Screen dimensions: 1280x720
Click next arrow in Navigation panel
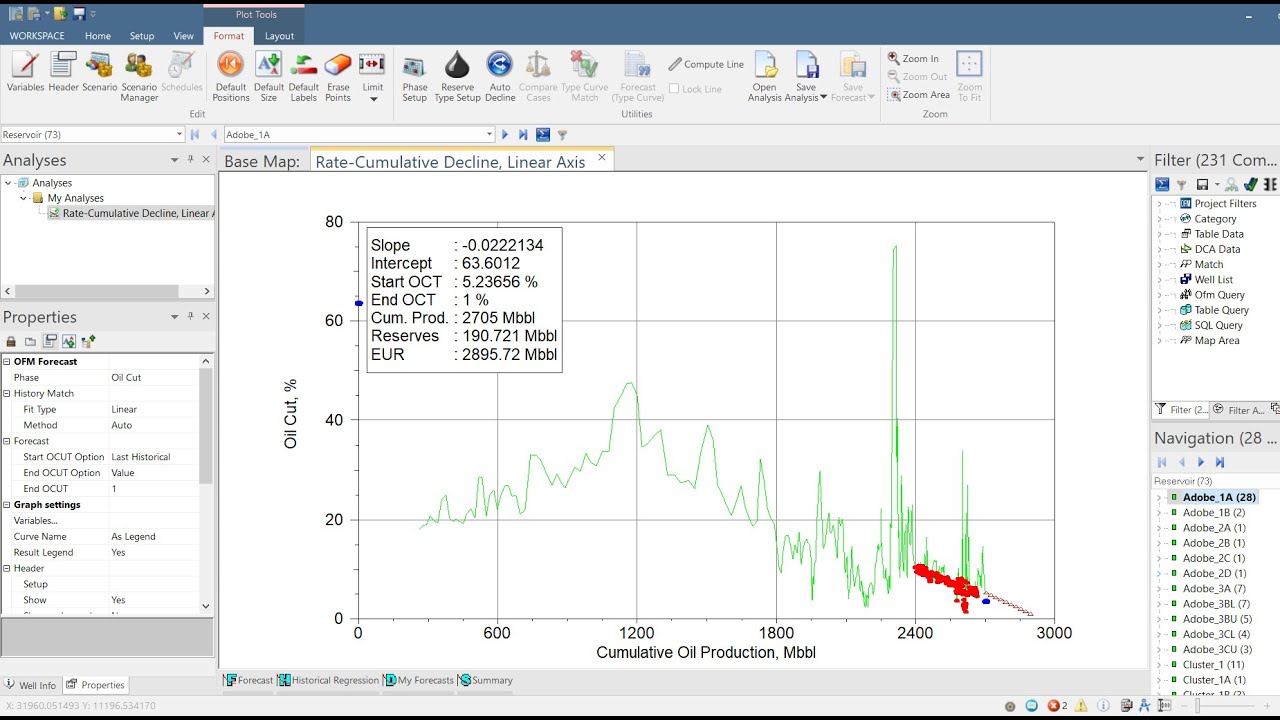point(1201,462)
